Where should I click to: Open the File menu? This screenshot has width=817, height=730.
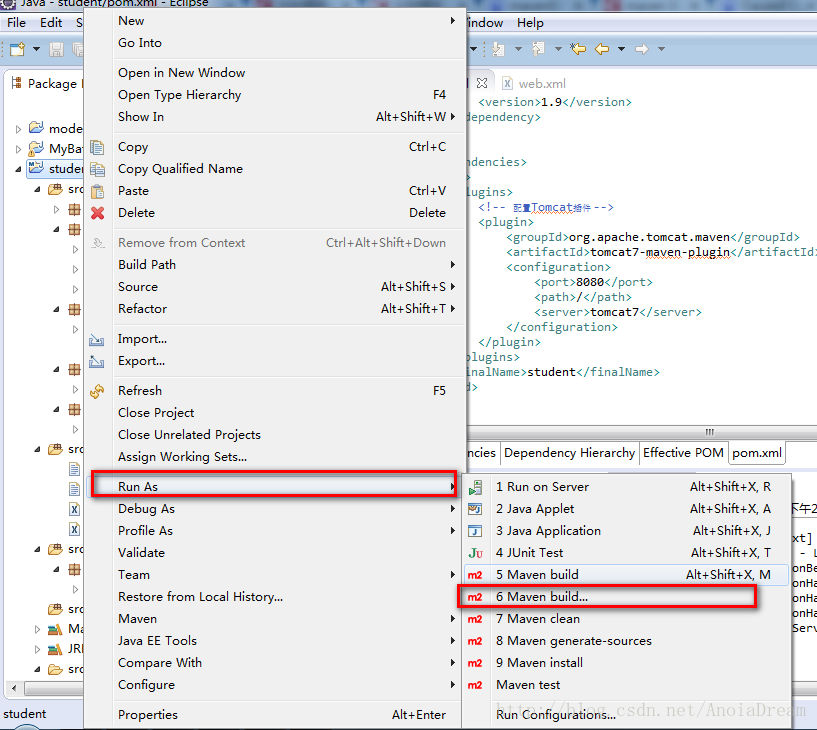[16, 23]
